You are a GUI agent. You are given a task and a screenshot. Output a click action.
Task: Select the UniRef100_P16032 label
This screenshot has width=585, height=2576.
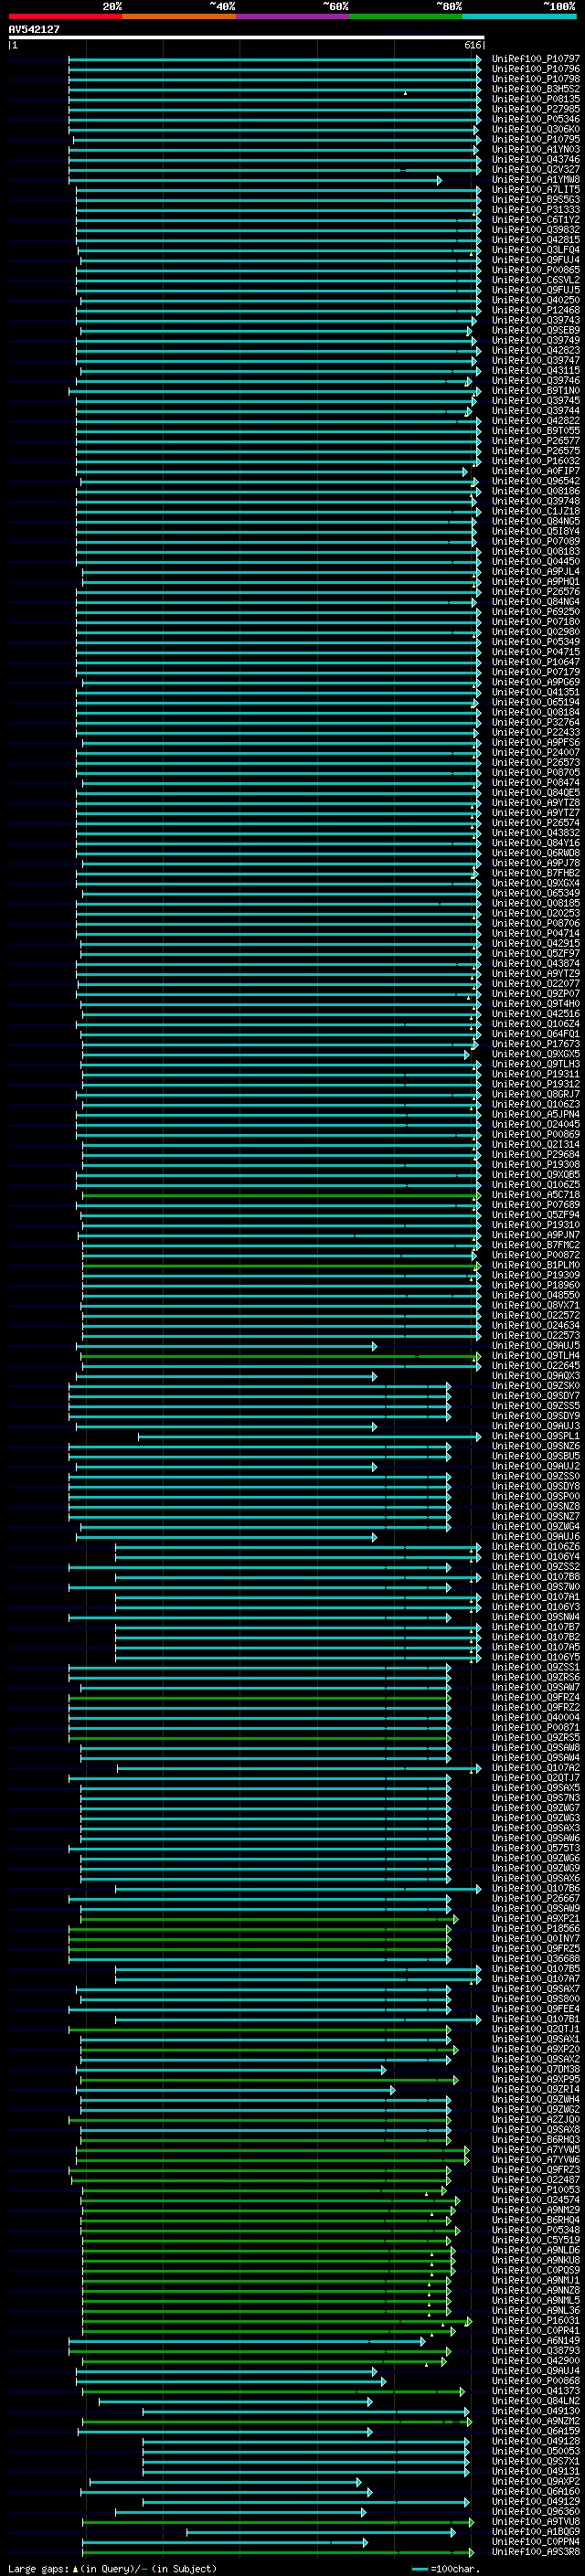pos(536,461)
